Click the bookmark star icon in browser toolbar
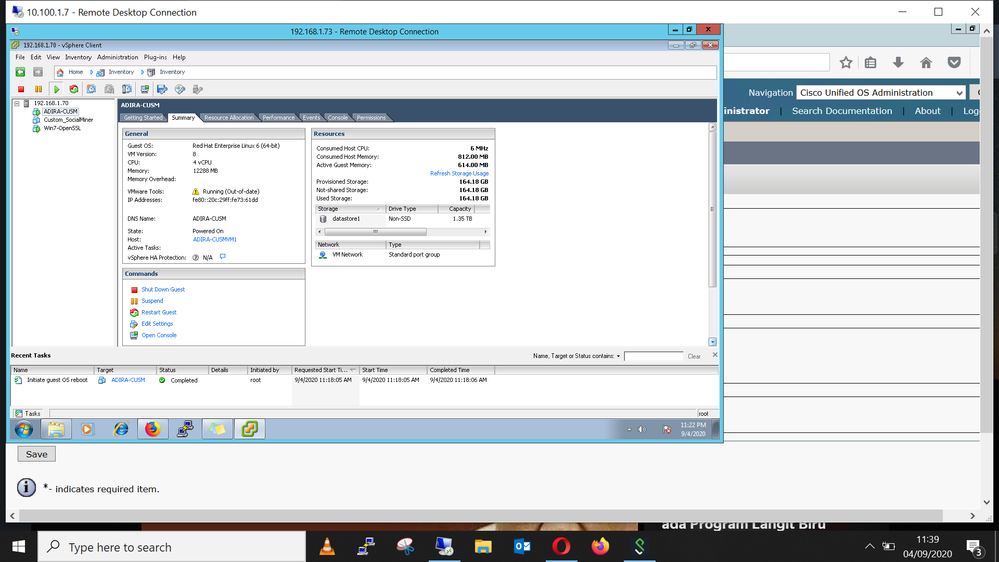Screen dimensions: 999x562 pos(845,62)
